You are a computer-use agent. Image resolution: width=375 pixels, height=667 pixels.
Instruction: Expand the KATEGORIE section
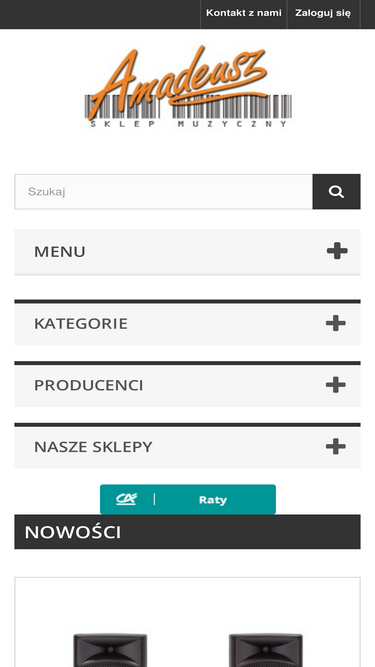[x=188, y=323]
